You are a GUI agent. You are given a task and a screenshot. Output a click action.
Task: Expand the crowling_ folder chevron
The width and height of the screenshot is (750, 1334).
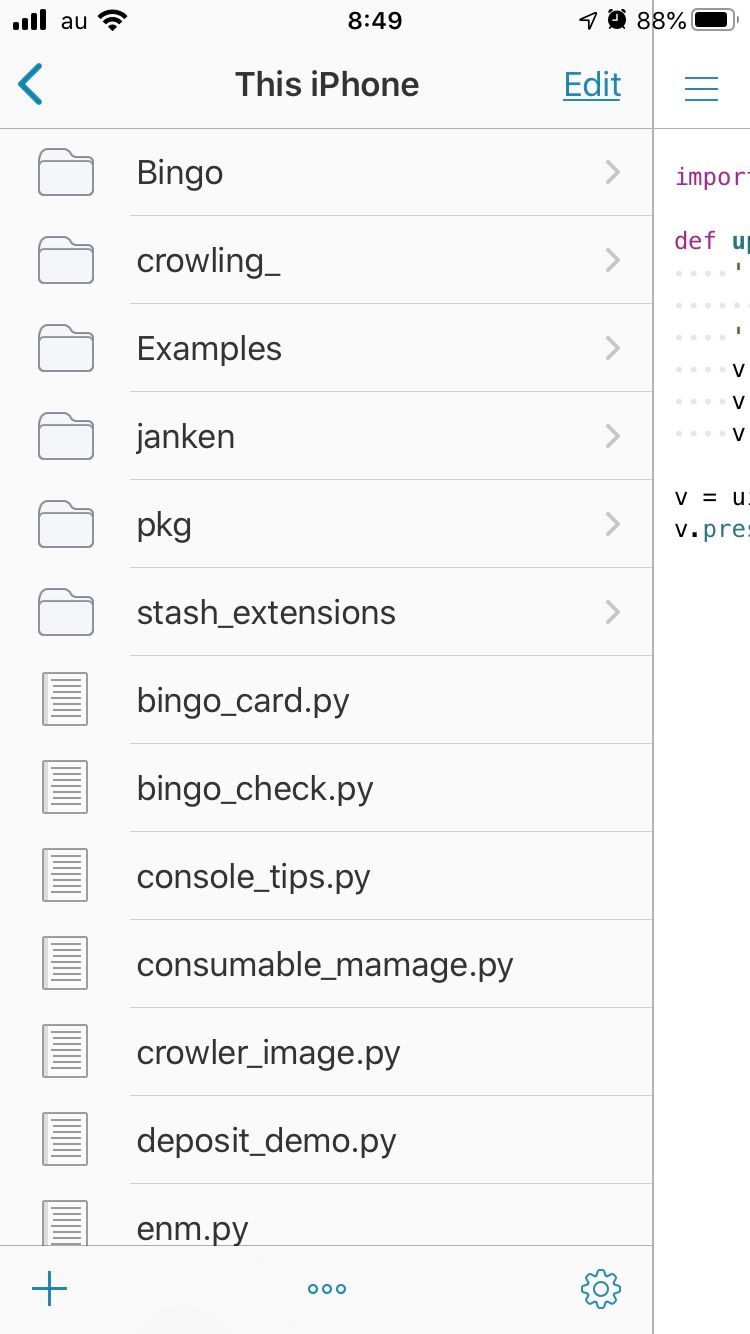point(613,261)
